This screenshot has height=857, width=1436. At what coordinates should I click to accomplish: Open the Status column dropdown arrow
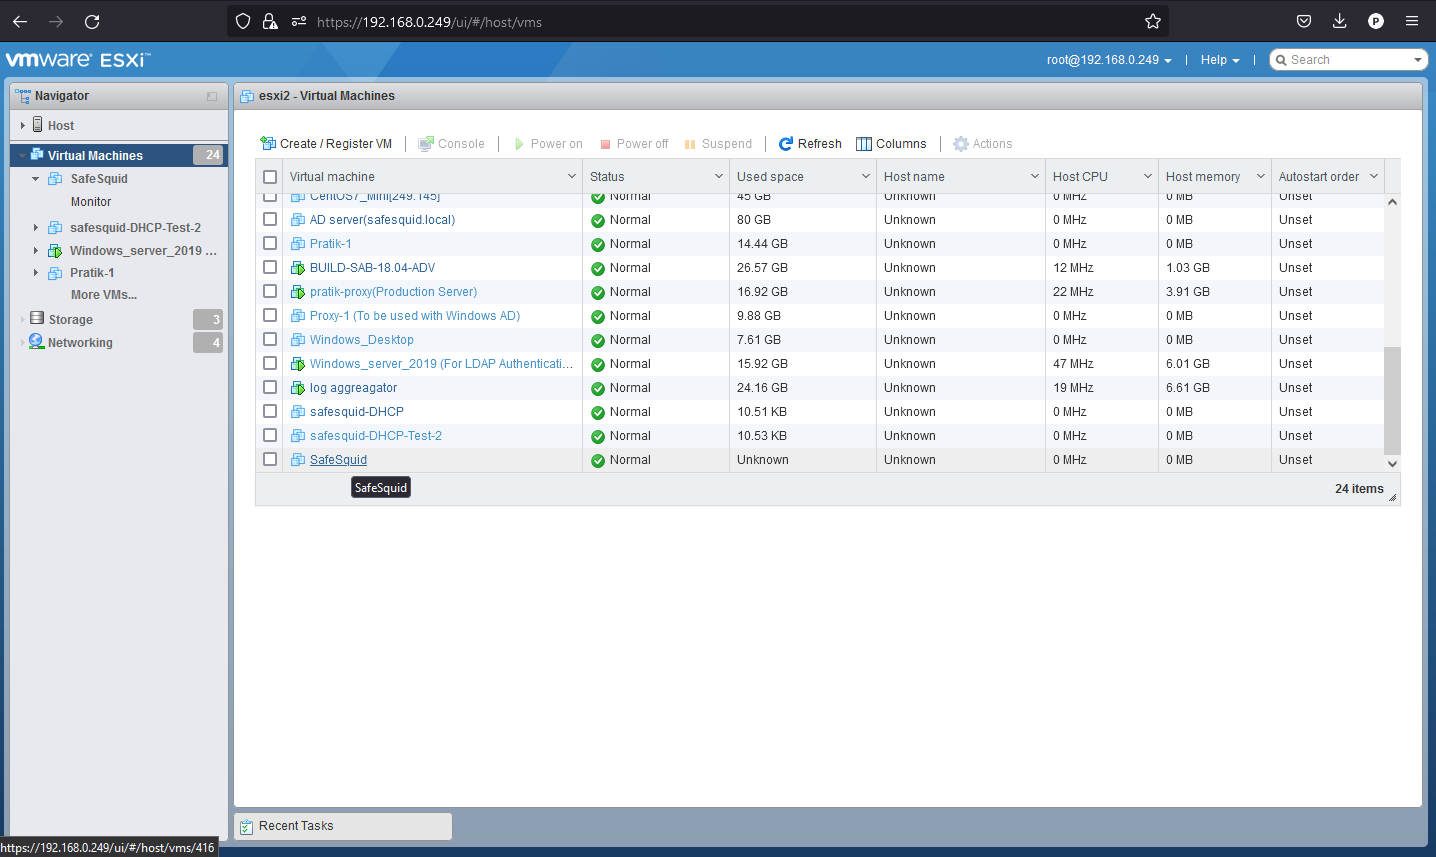(719, 176)
